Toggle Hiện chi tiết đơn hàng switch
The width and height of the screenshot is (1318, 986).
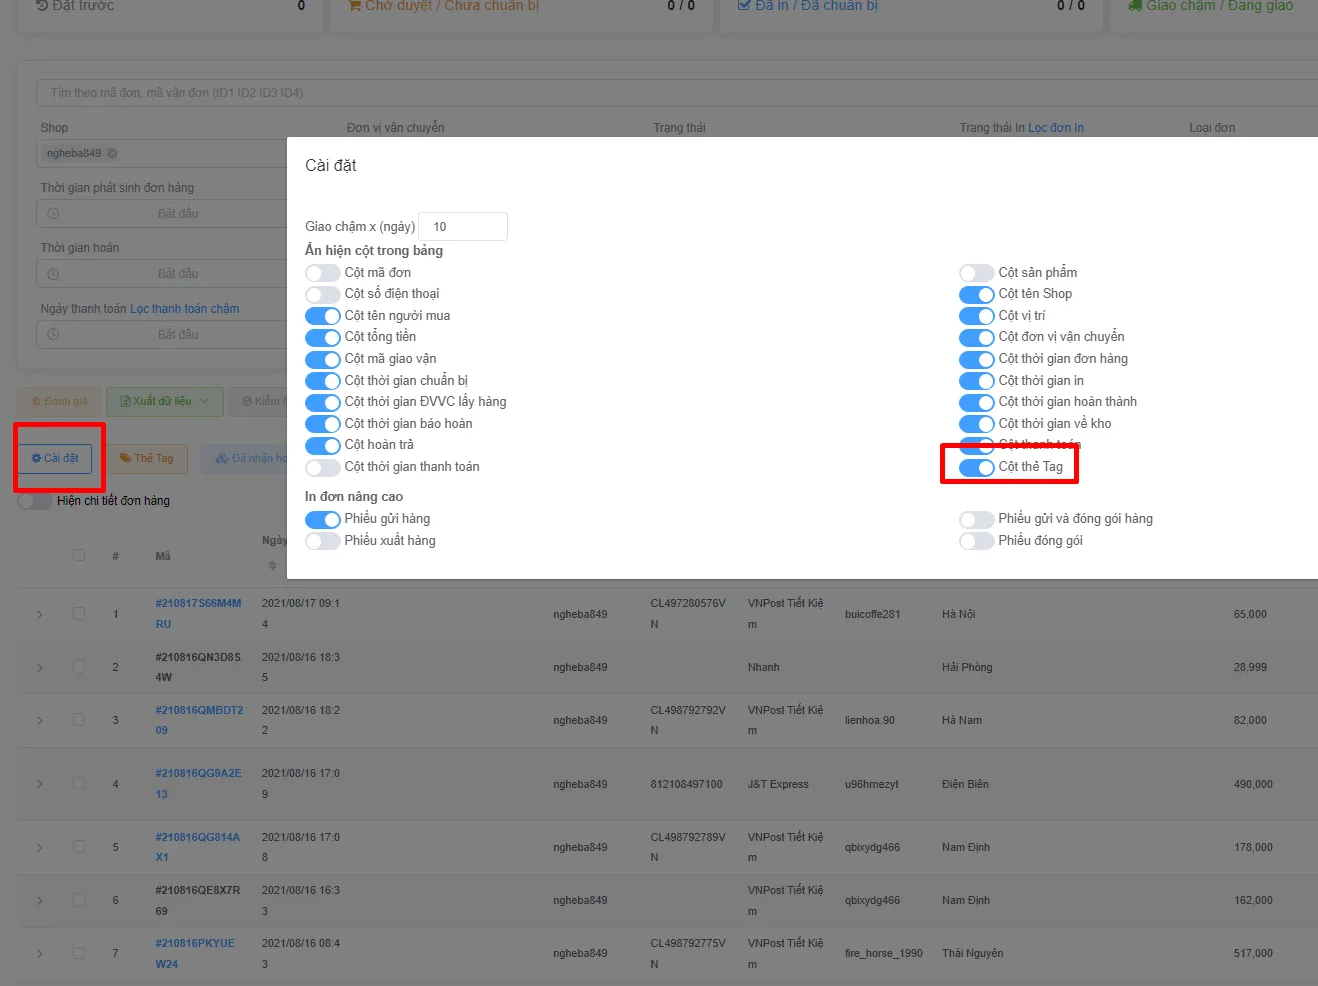(35, 501)
